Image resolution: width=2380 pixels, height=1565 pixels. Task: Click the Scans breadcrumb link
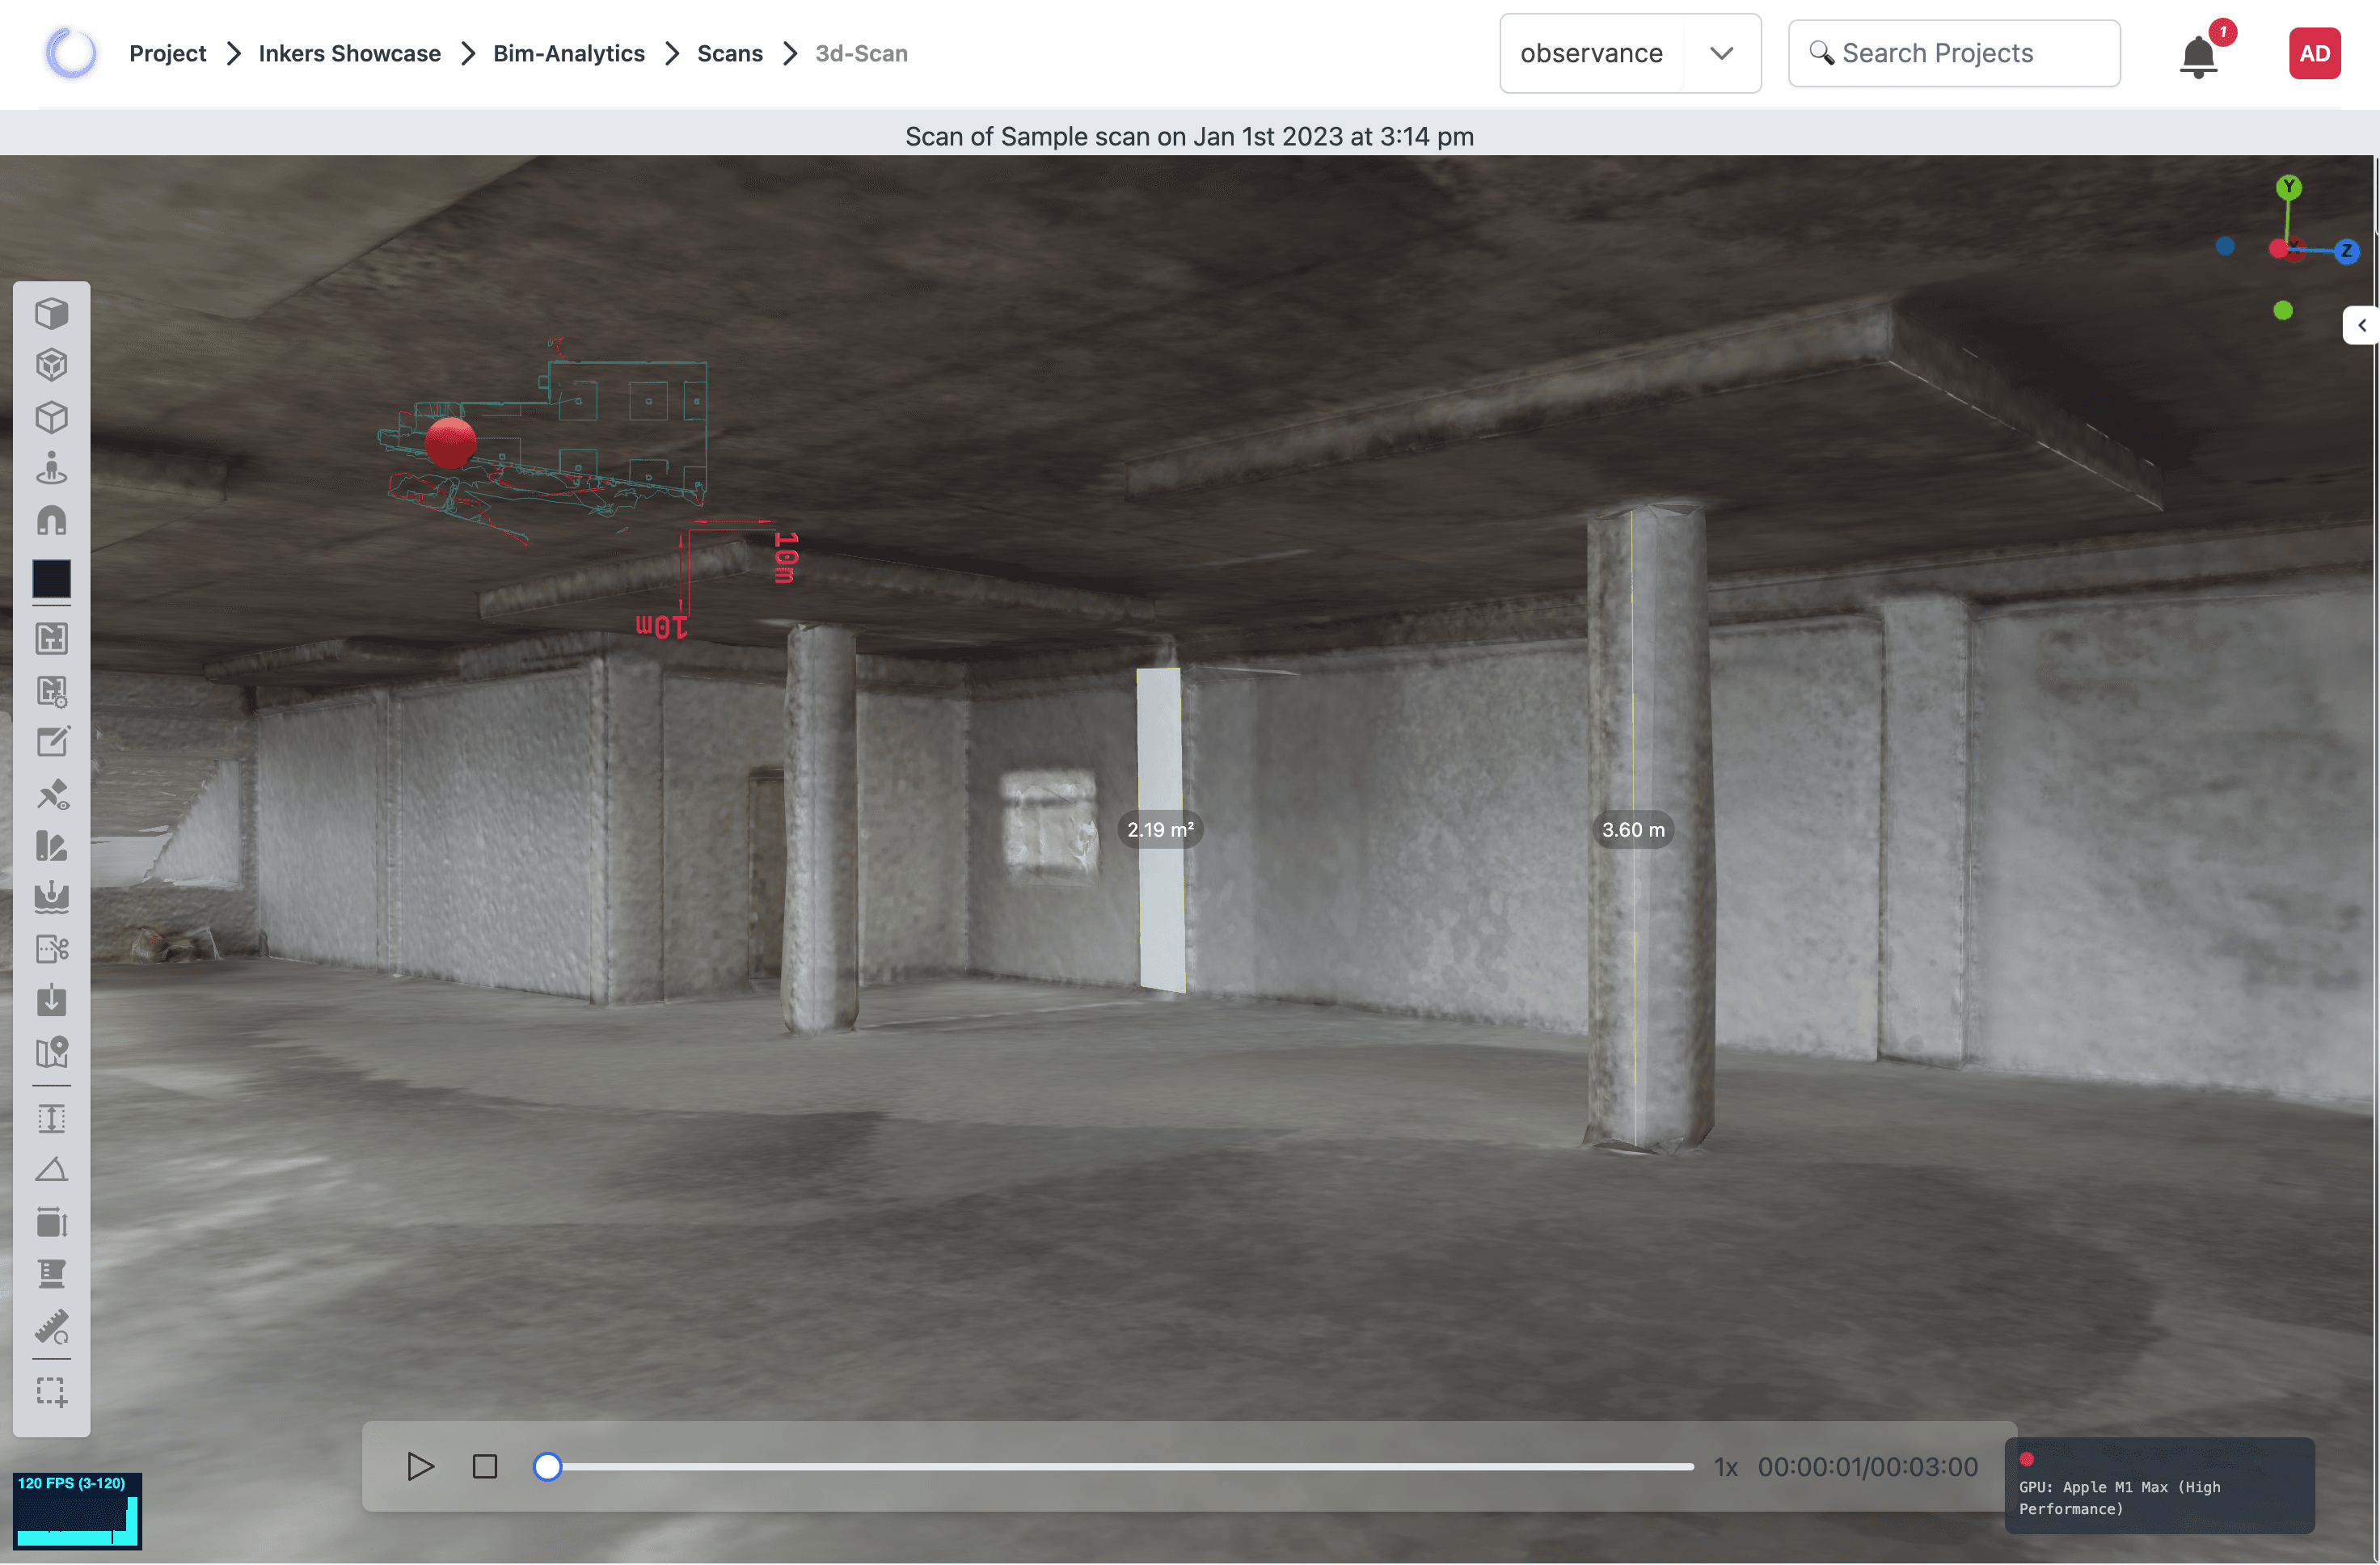point(729,53)
